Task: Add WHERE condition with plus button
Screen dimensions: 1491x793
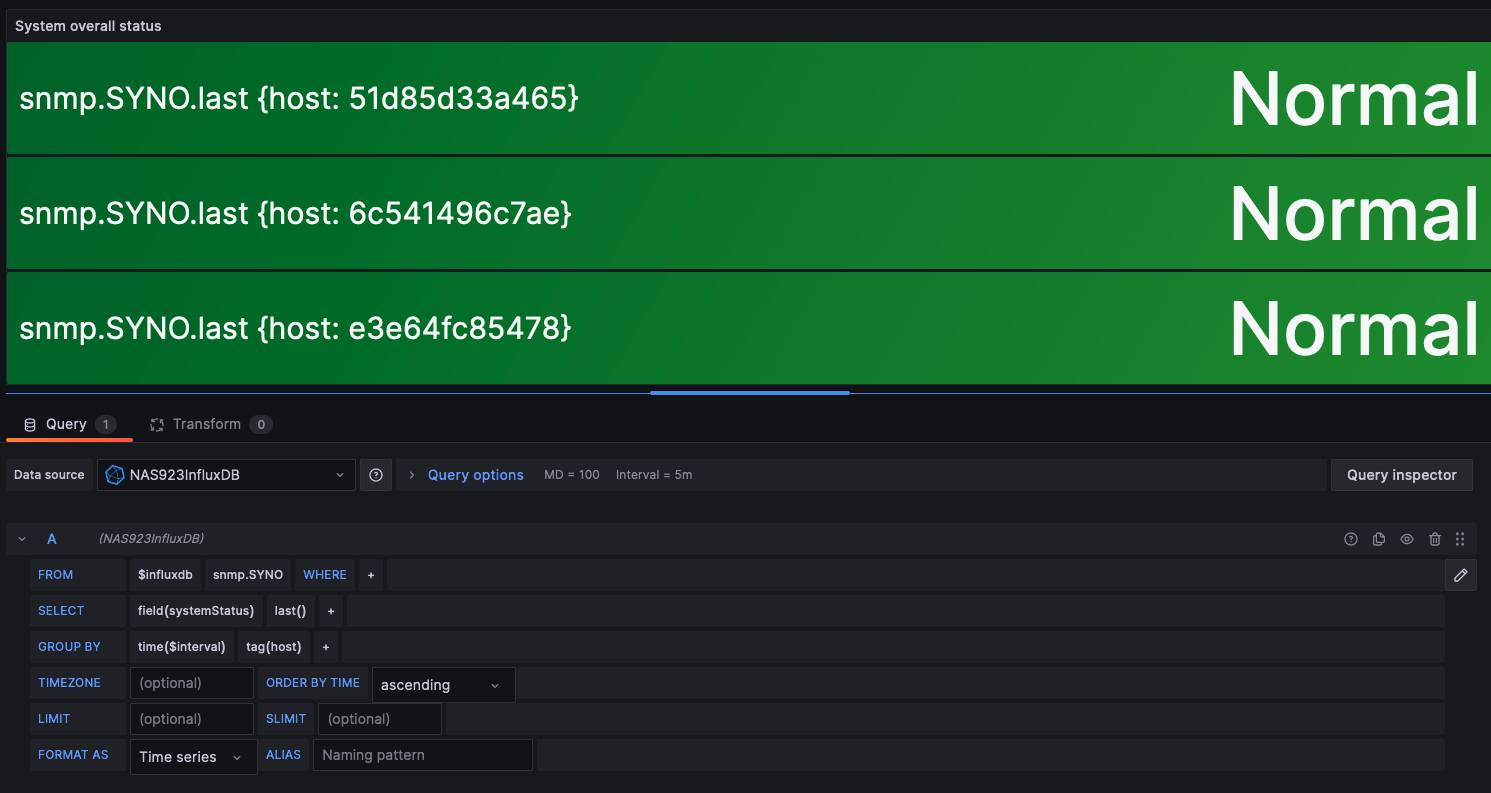Action: click(x=371, y=575)
